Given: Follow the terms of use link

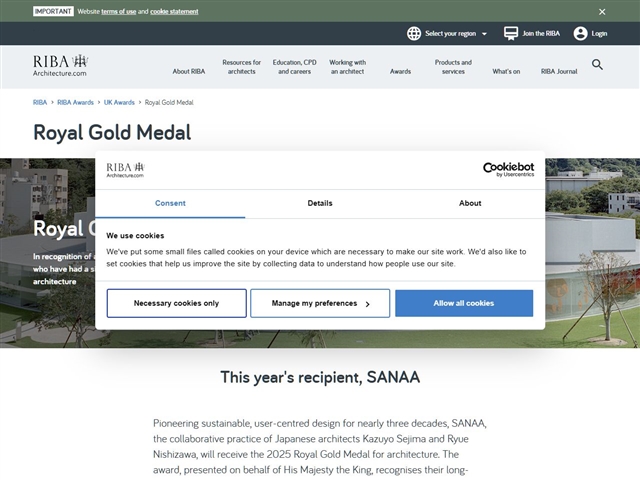Looking at the screenshot, I should tap(118, 11).
